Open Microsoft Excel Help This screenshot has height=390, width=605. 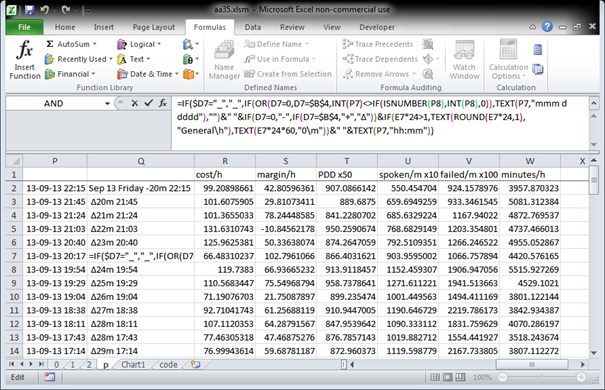click(547, 27)
